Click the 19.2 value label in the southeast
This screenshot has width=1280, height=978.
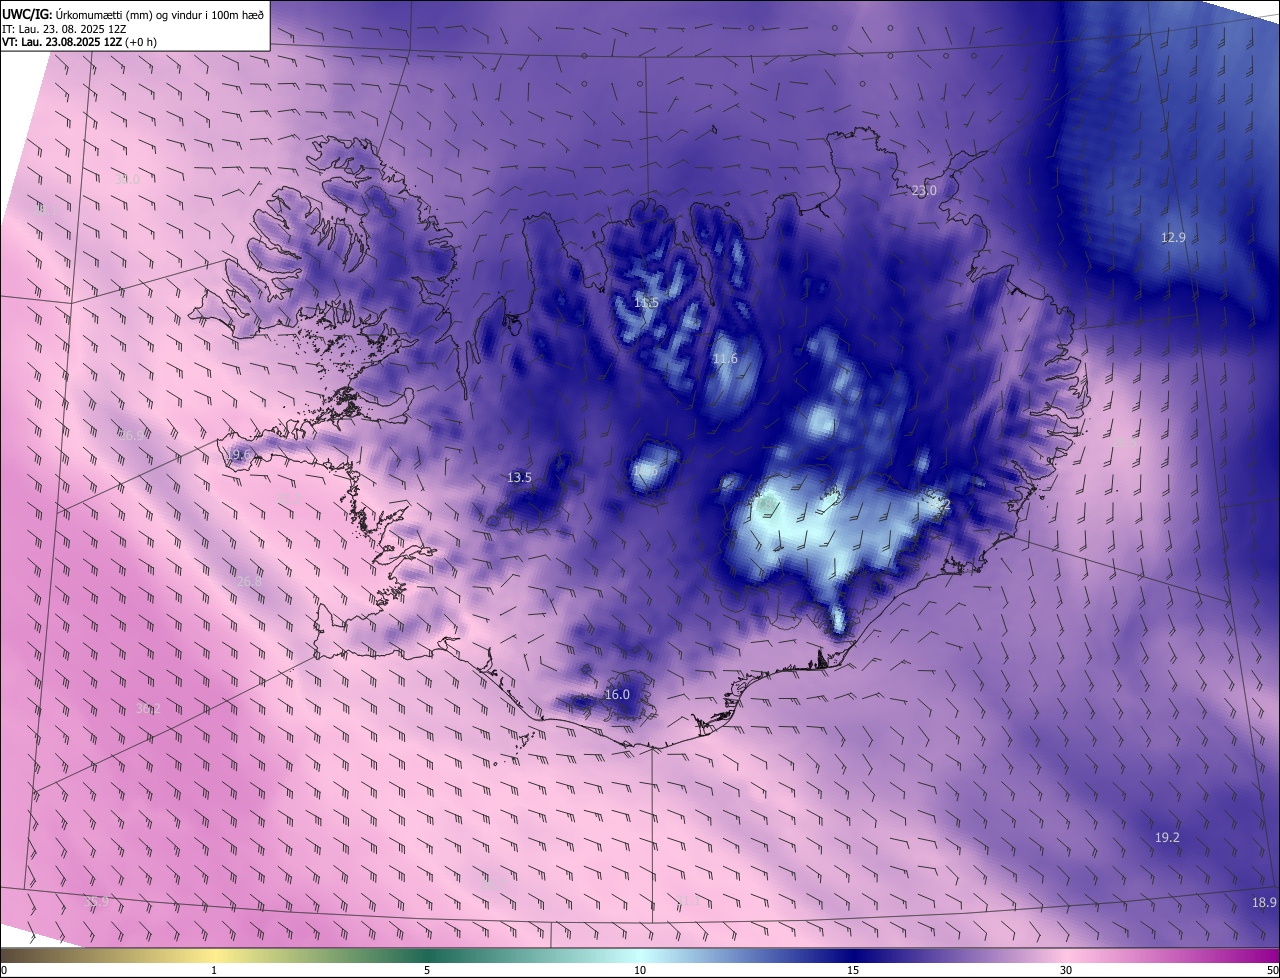coord(1167,837)
